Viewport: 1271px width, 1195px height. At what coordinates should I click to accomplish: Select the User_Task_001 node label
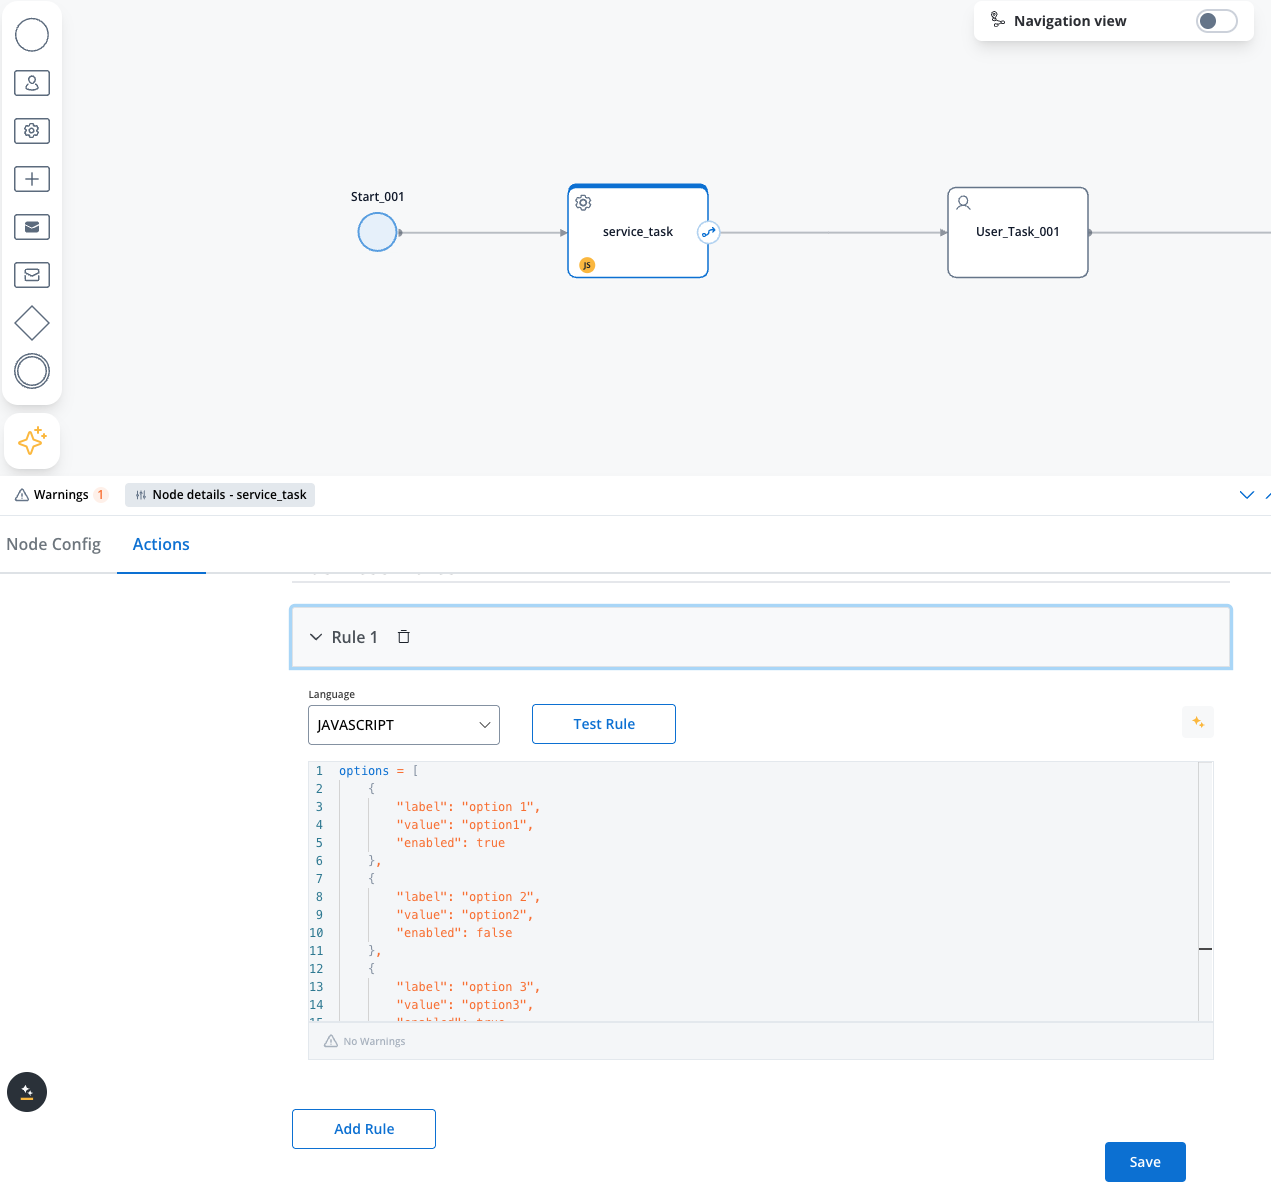(1018, 232)
